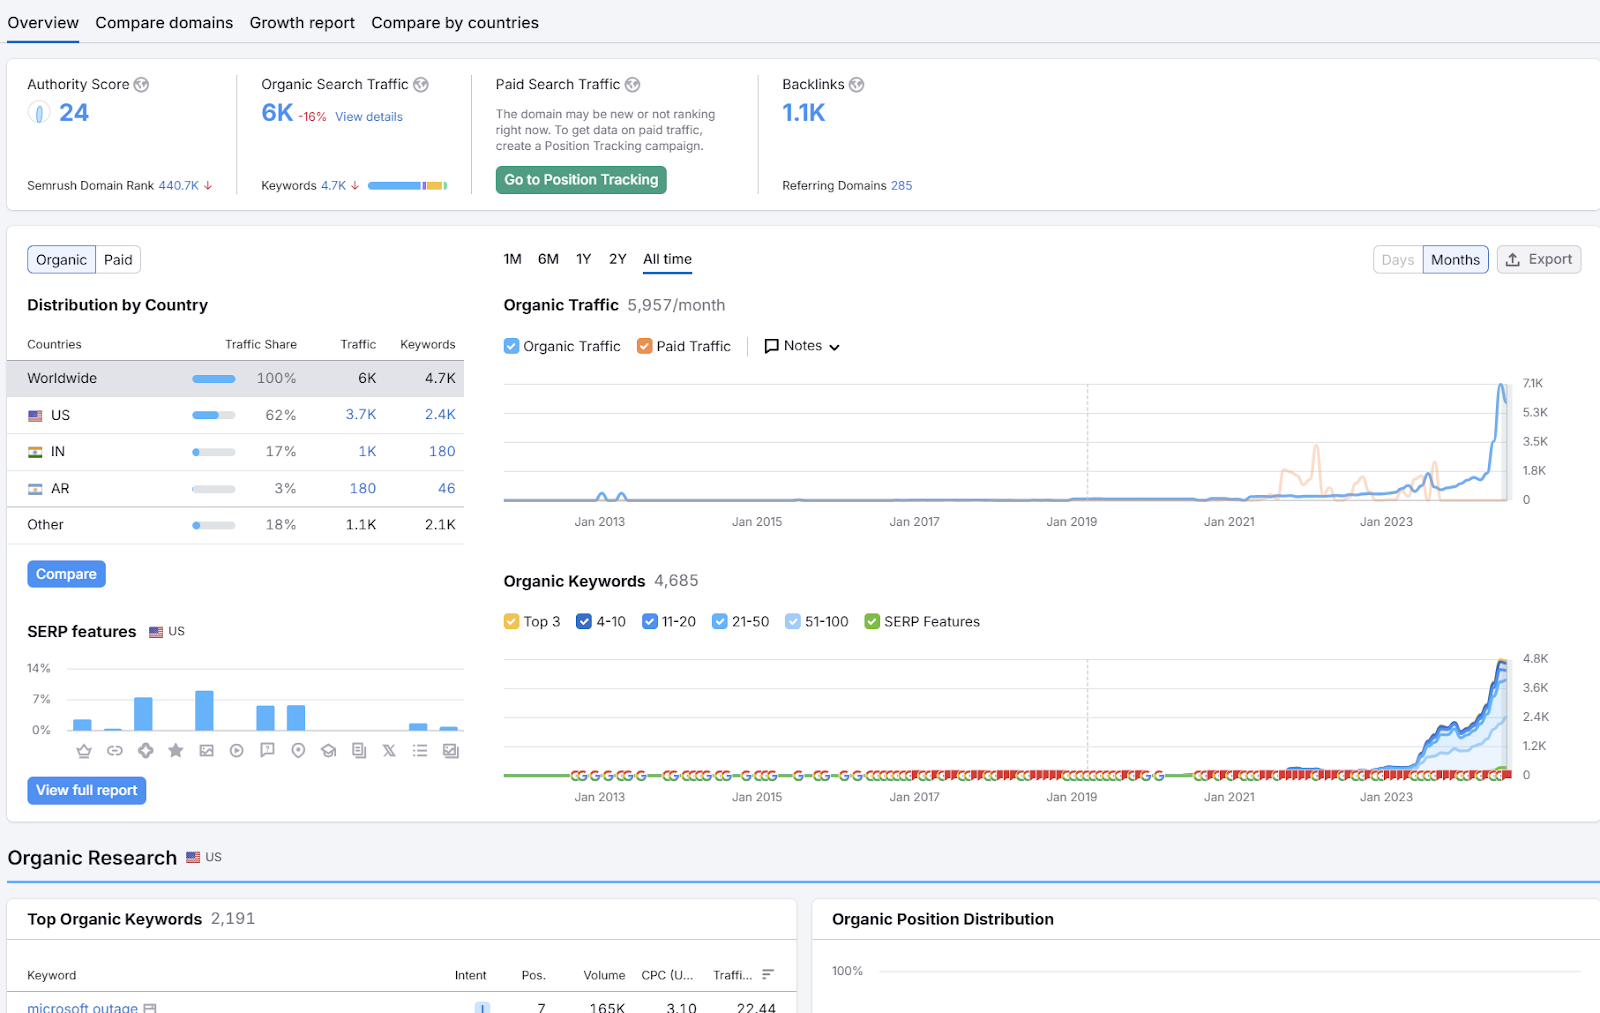
Task: Click the filter icon beside Traffic column
Action: click(x=768, y=974)
